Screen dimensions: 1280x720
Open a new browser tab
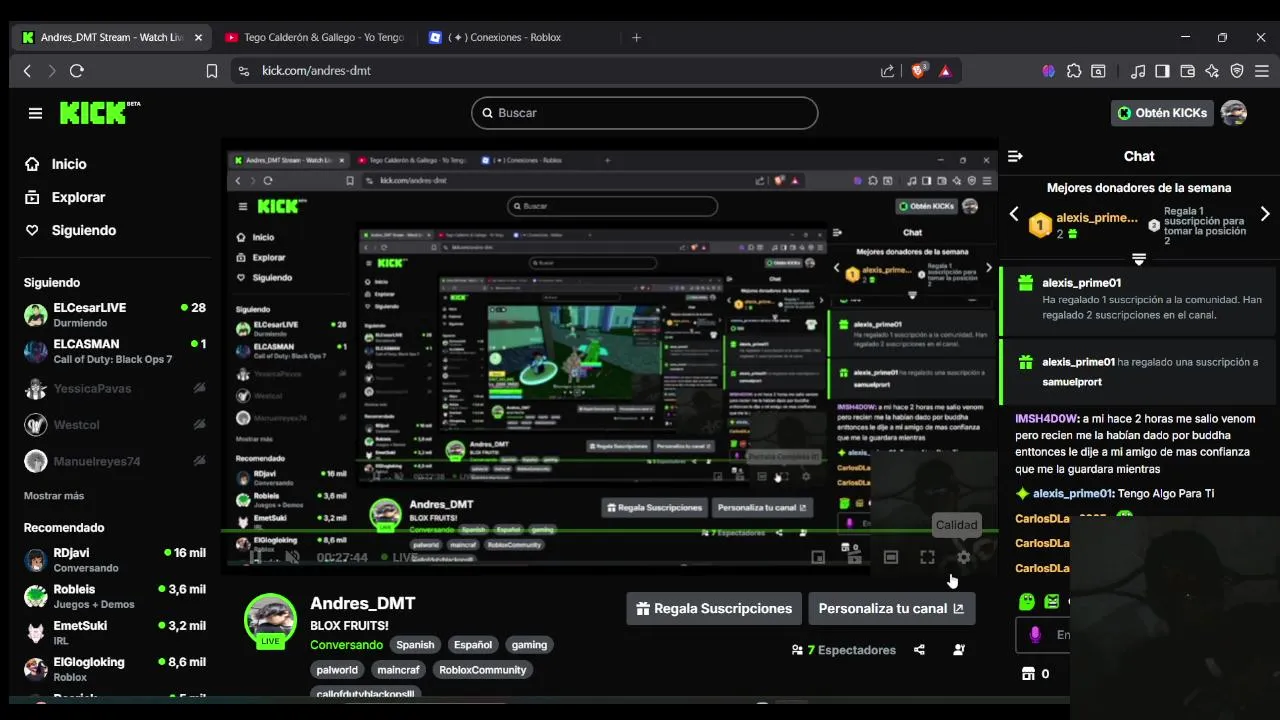click(636, 38)
